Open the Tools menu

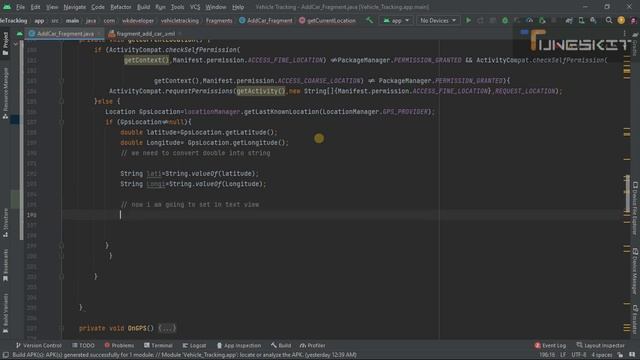(177, 7)
